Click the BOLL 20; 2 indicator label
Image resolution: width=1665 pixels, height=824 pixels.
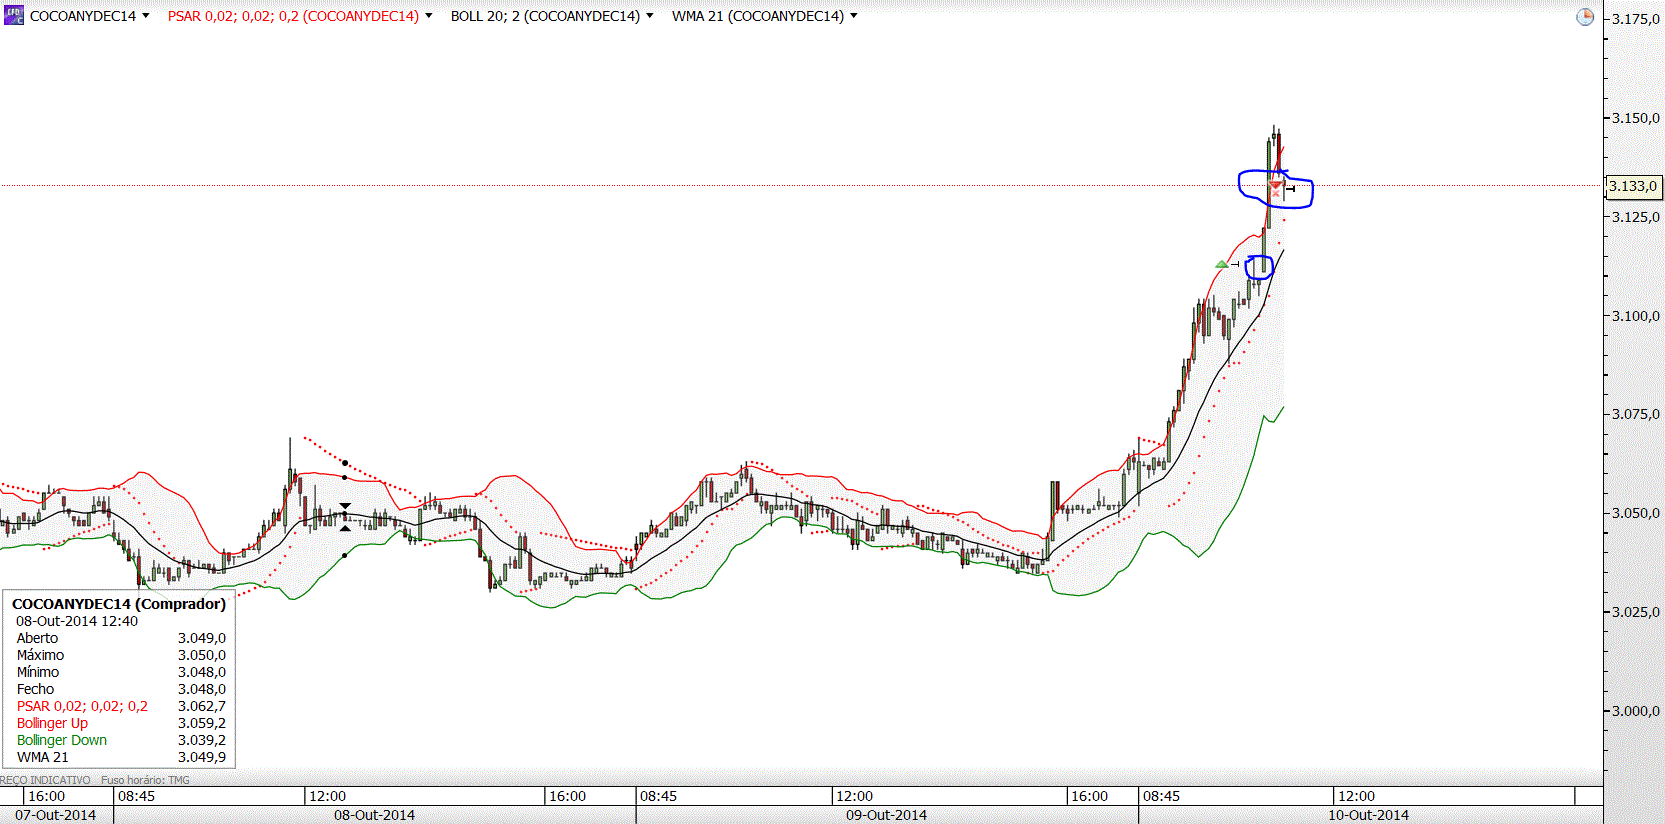pyautogui.click(x=545, y=16)
